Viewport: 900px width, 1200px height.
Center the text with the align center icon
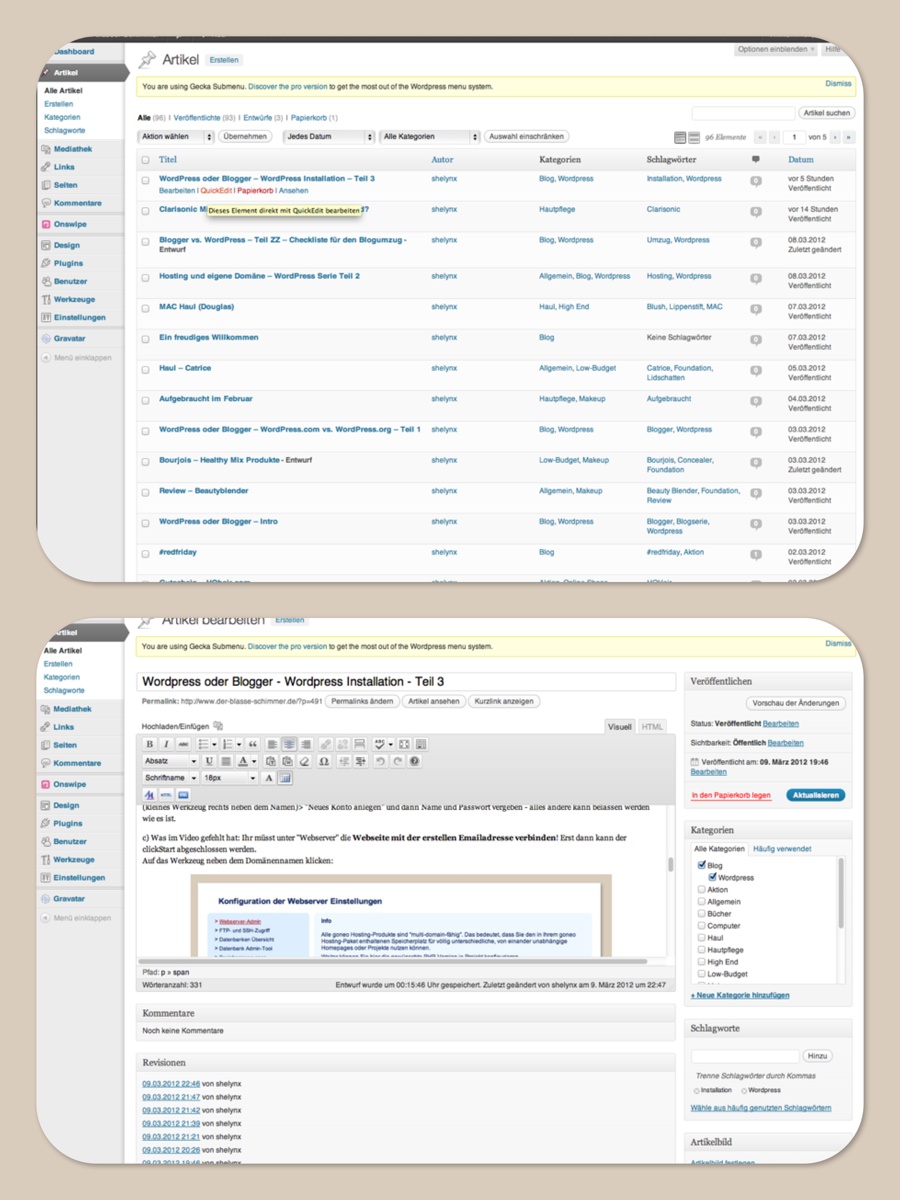289,744
